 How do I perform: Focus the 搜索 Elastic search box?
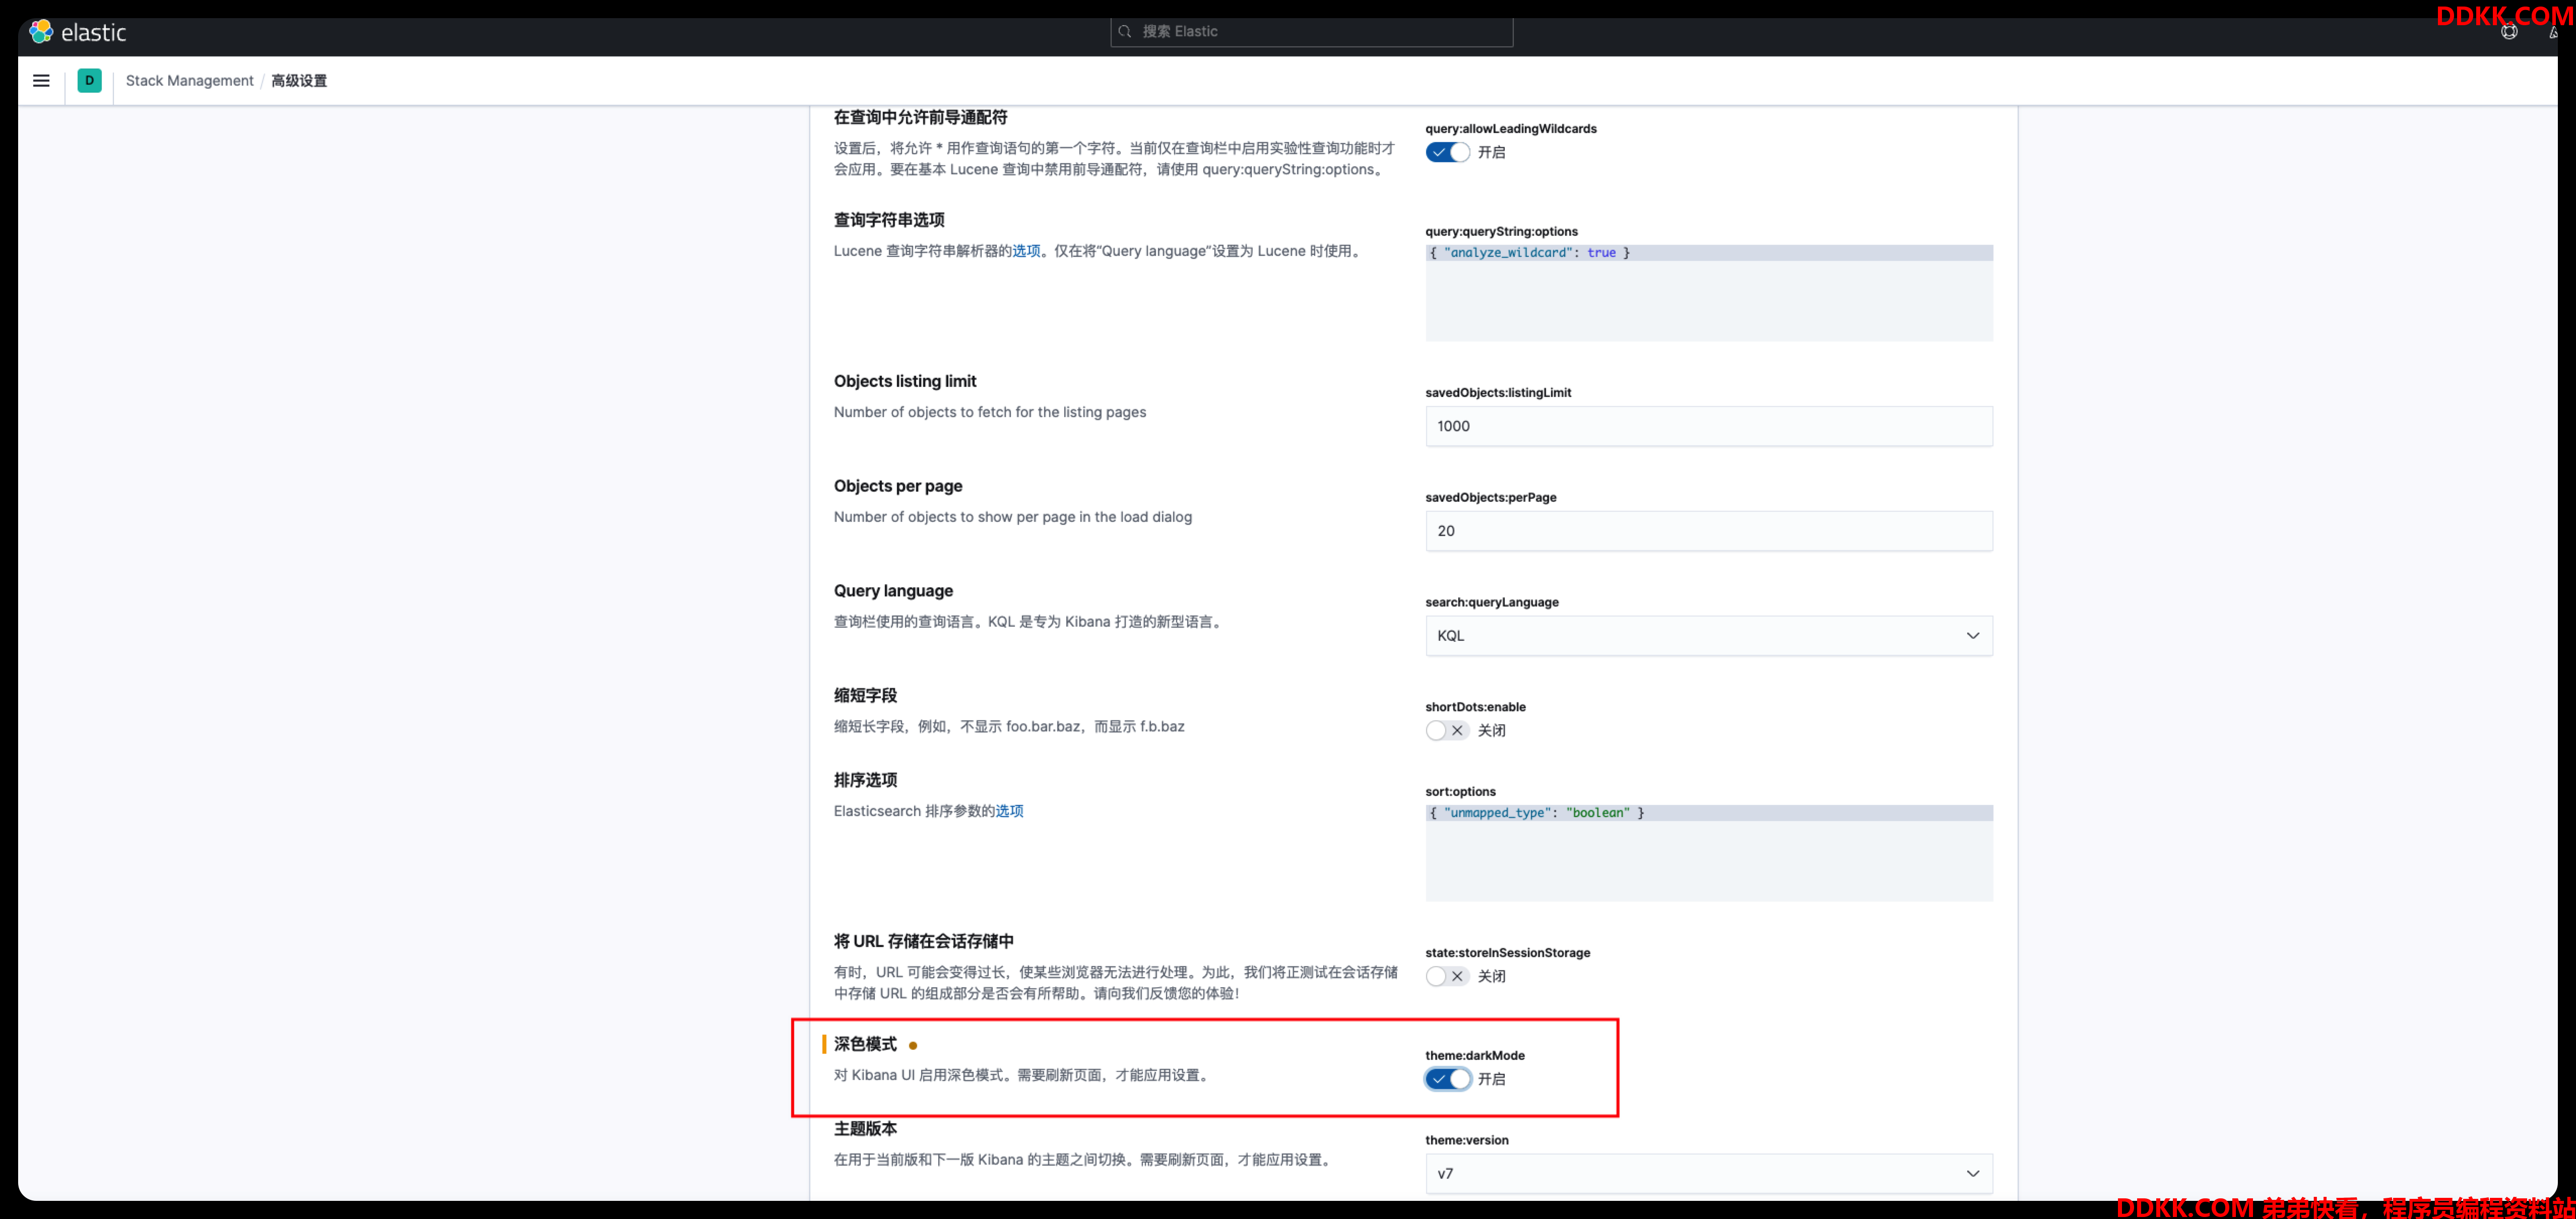1311,32
